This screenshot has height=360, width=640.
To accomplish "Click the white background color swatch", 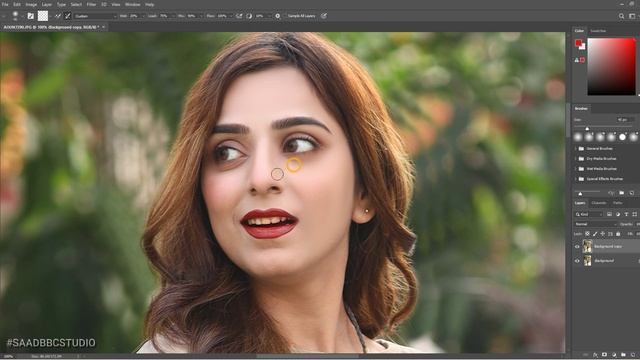I will (x=582, y=47).
